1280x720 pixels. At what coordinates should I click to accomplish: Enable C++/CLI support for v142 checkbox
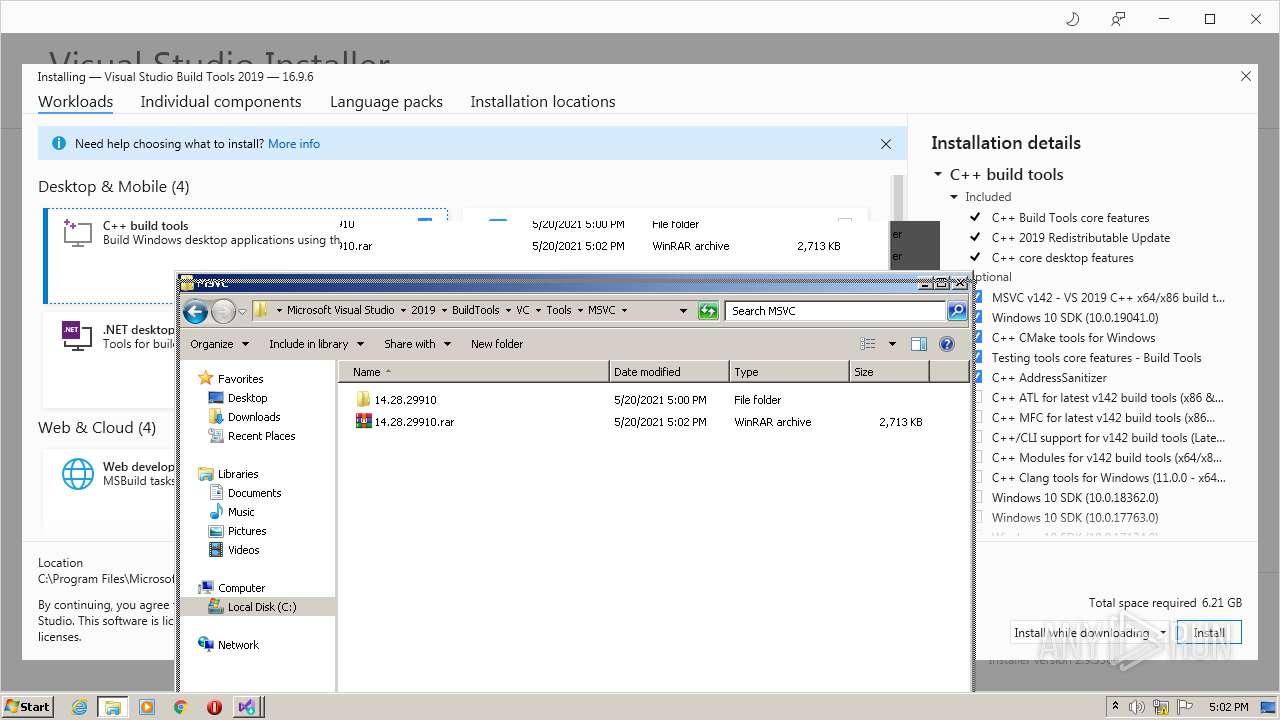pyautogui.click(x=978, y=438)
